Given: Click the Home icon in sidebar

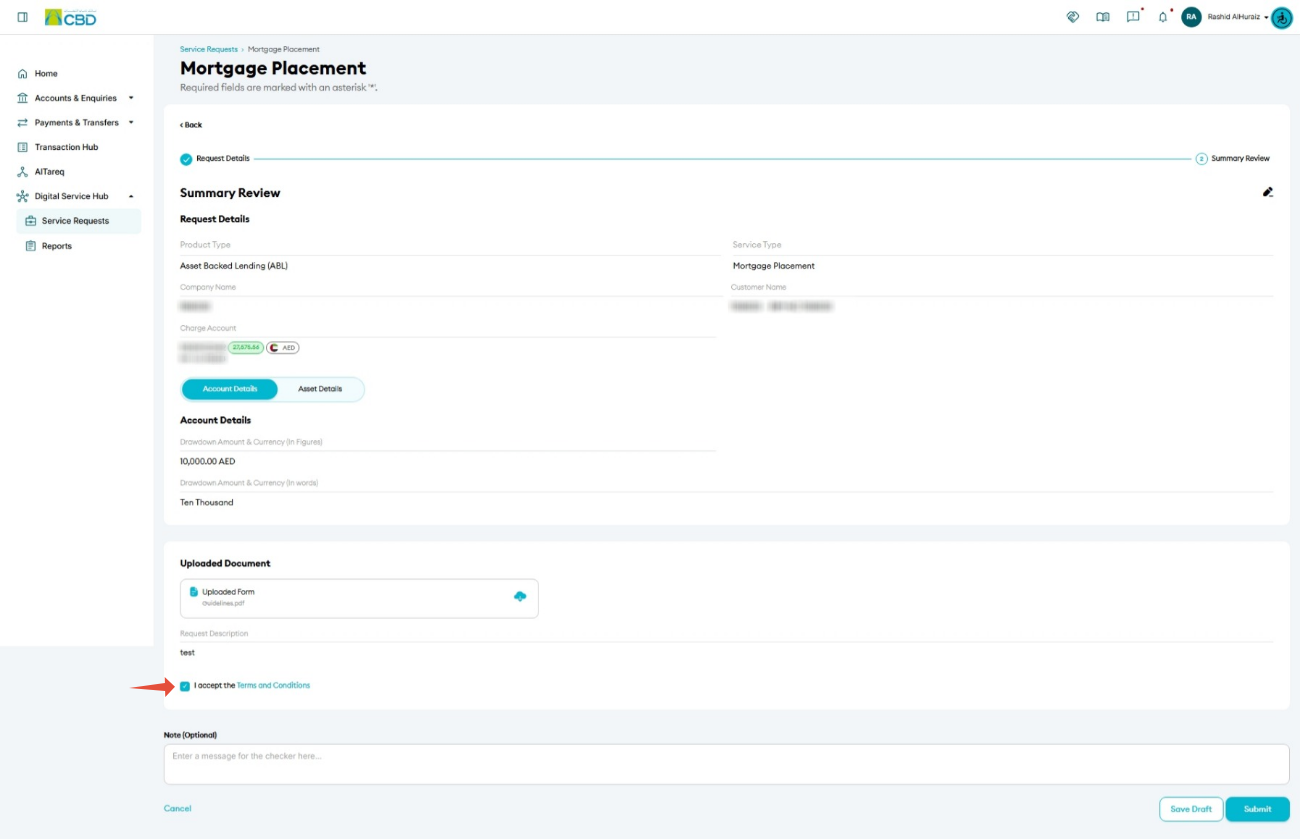Looking at the screenshot, I should [23, 74].
